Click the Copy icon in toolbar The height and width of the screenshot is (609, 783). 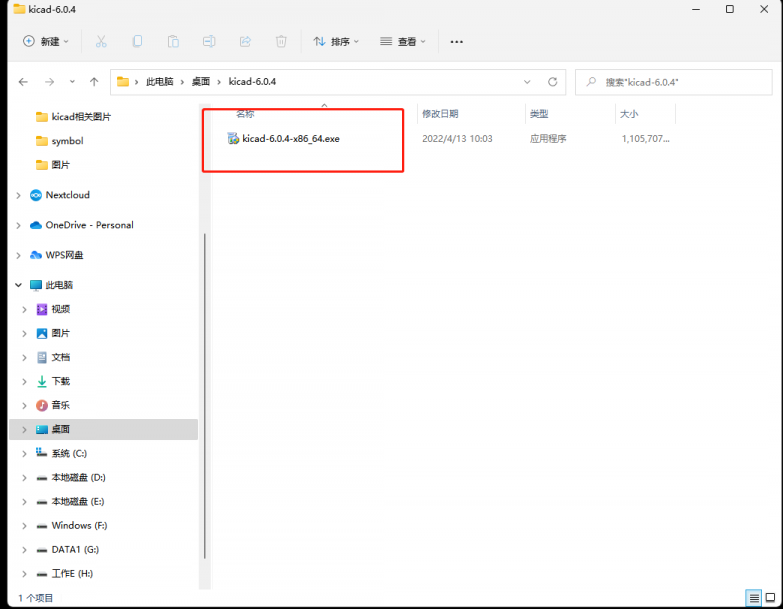[x=137, y=41]
